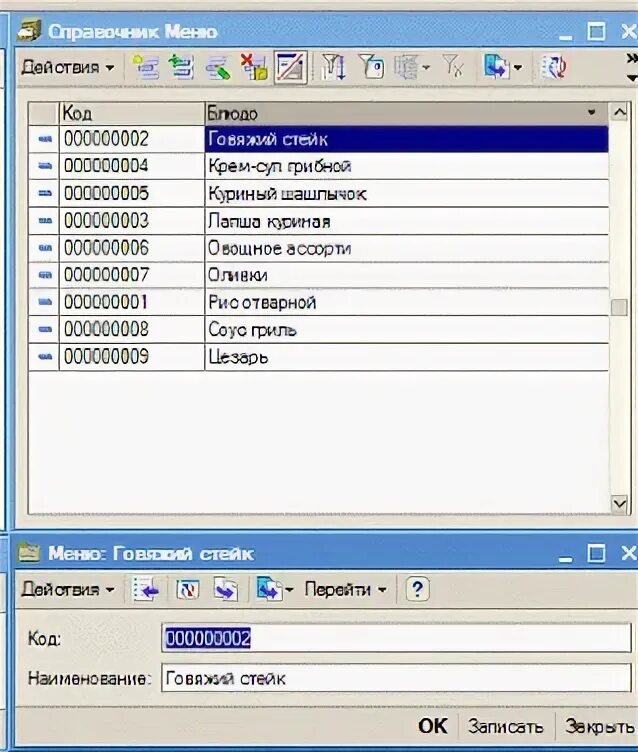Click the Go to related data icon in list toolbar
Image resolution: width=638 pixels, height=752 pixels.
click(x=496, y=67)
